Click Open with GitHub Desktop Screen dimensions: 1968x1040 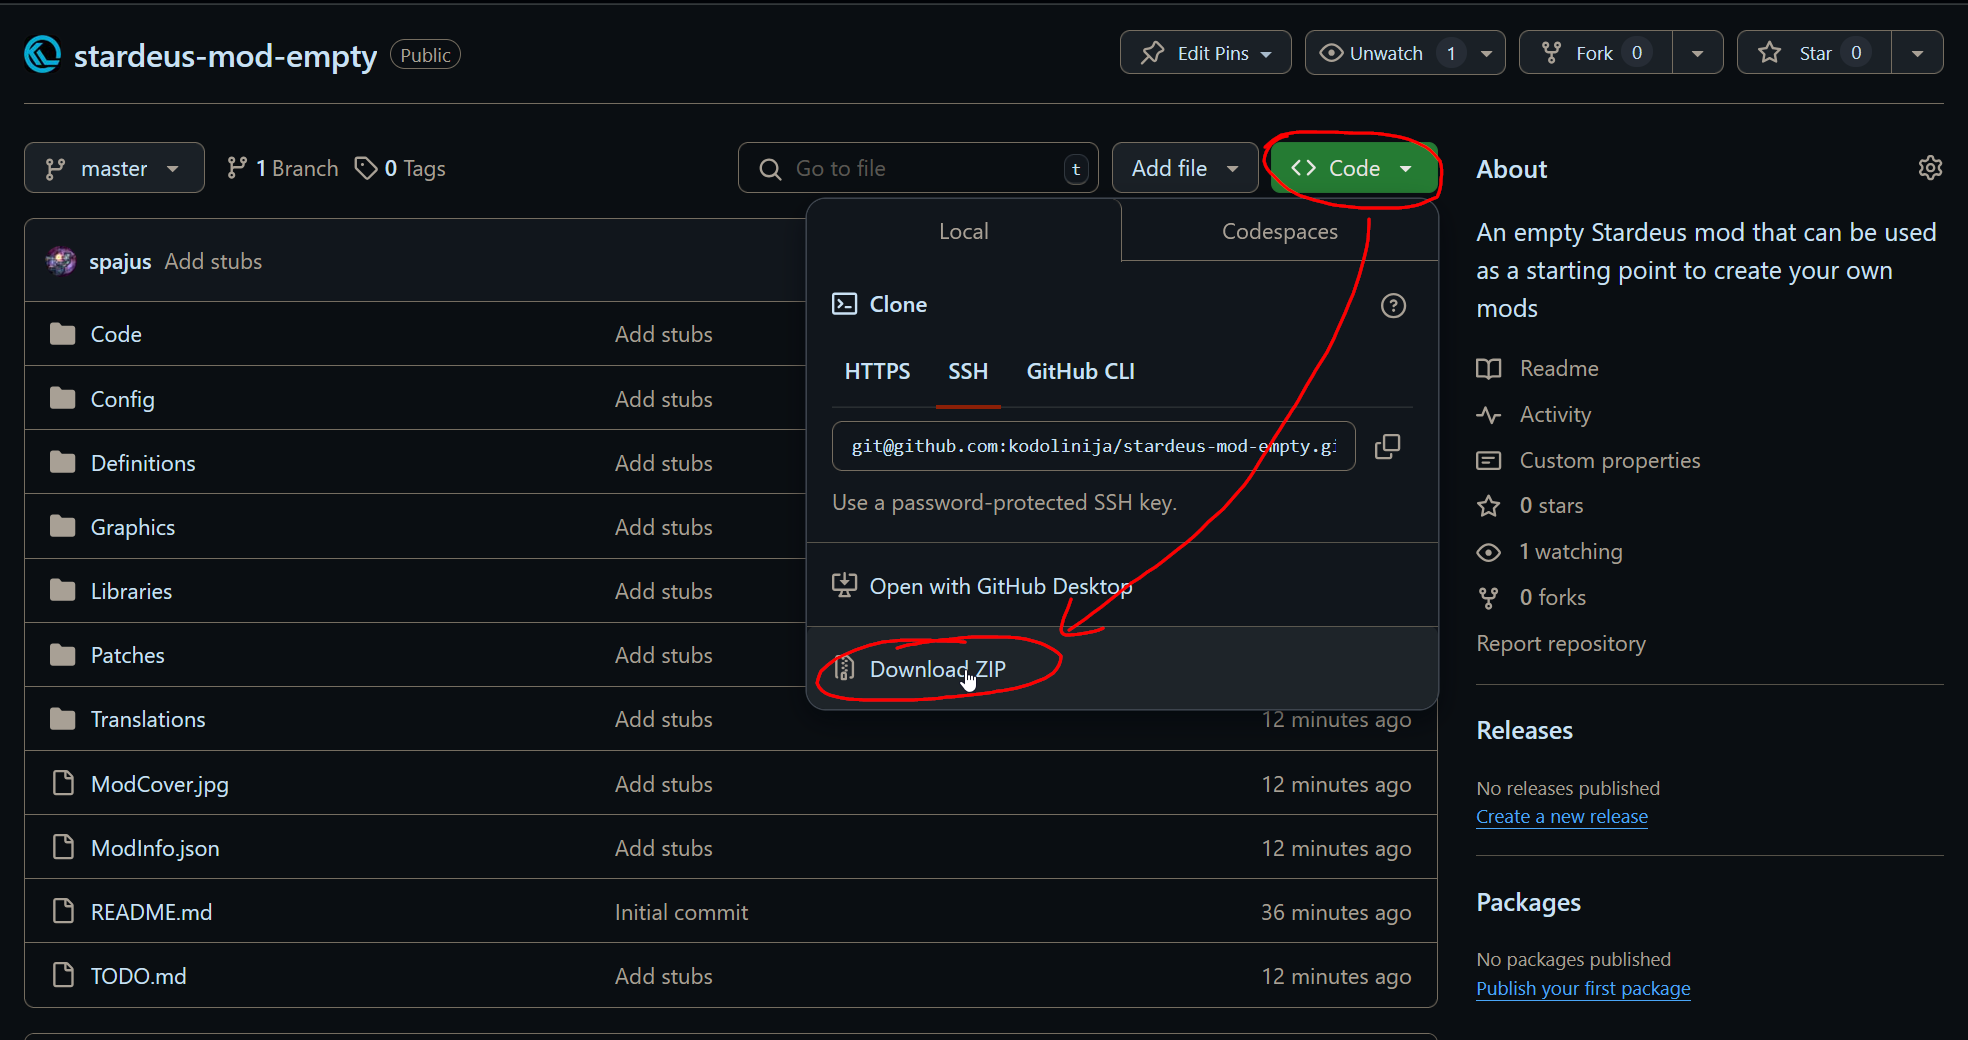coord(1000,586)
